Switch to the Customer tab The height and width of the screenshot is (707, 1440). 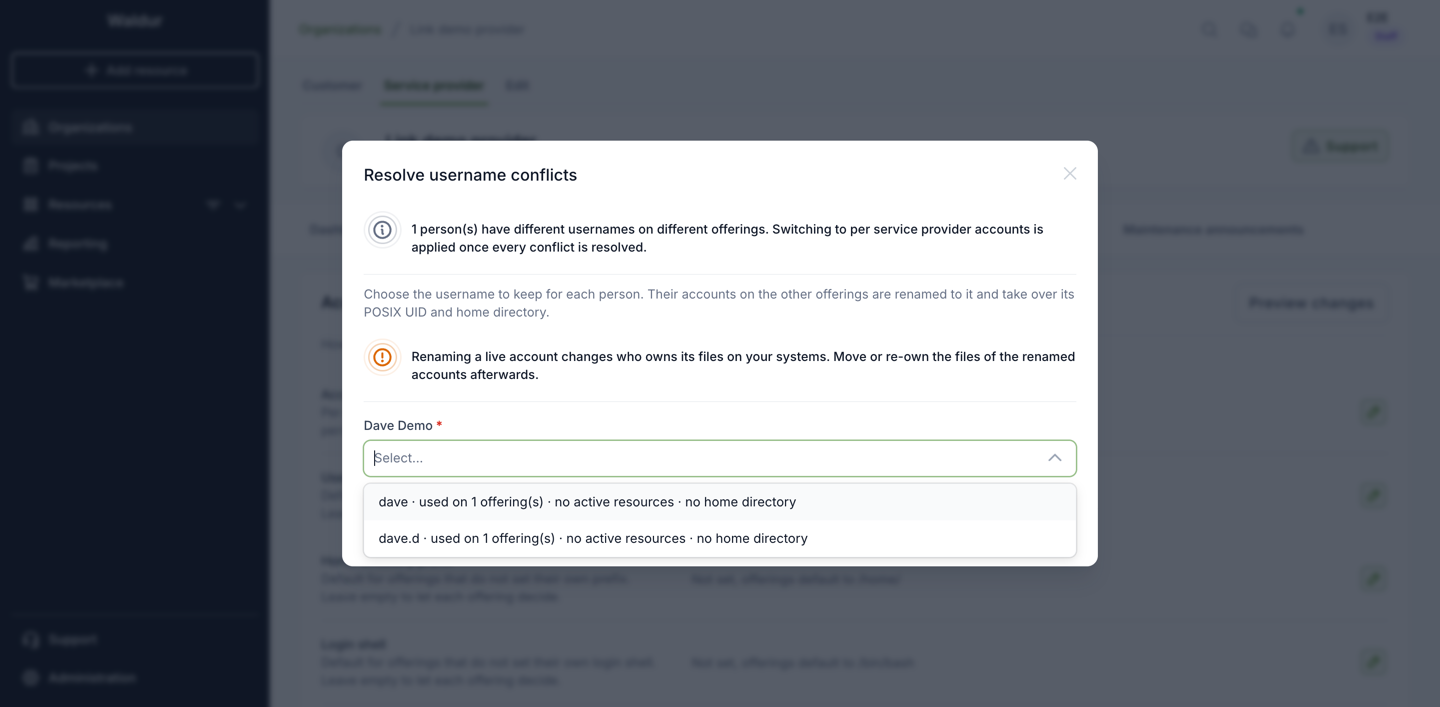tap(332, 86)
